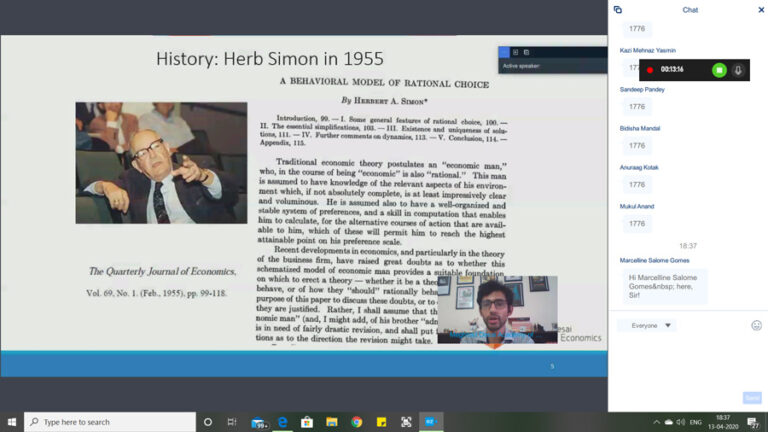The height and width of the screenshot is (432, 768).
Task: Pop out the Chat panel window
Action: pyautogui.click(x=618, y=10)
